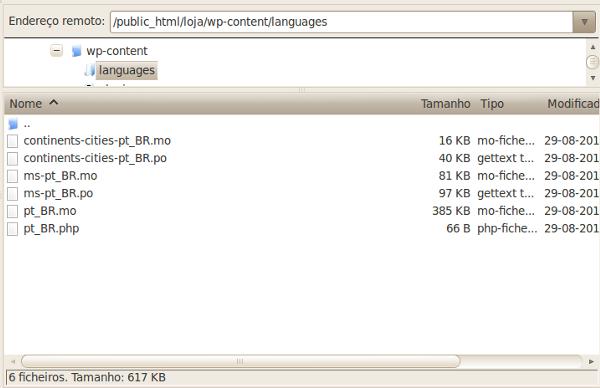Click the php-fiche... type cell
The width and height of the screenshot is (600, 388).
tap(507, 229)
